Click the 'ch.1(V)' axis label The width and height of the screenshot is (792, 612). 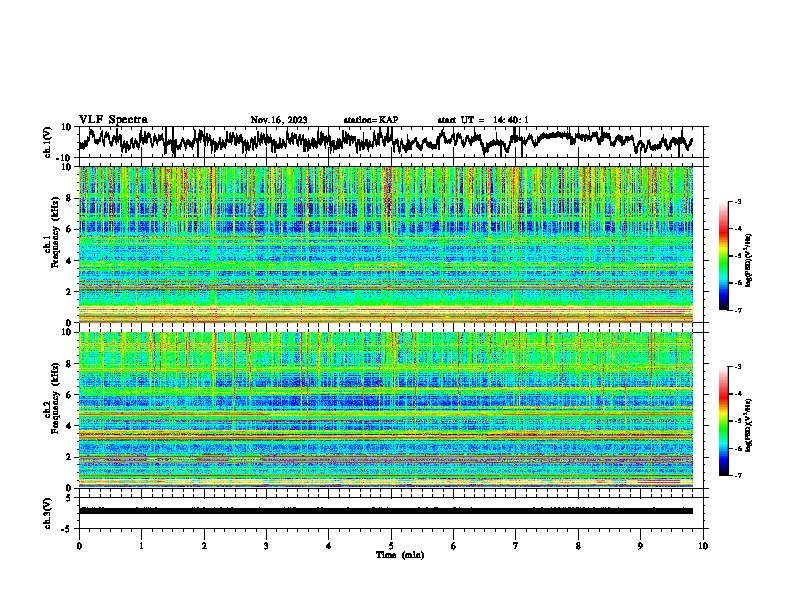[x=48, y=142]
